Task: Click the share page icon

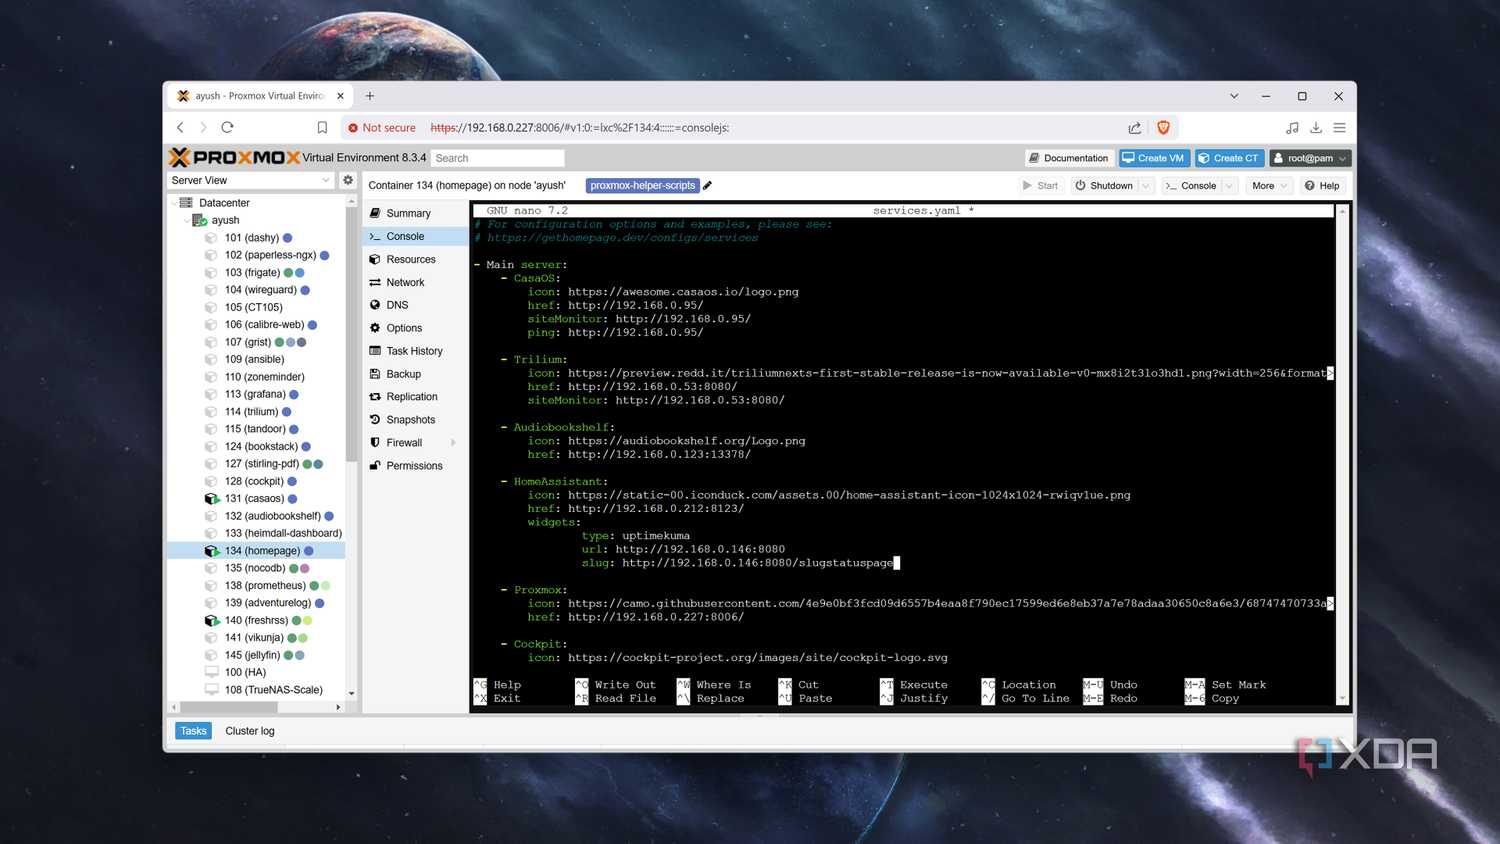Action: pos(1134,127)
